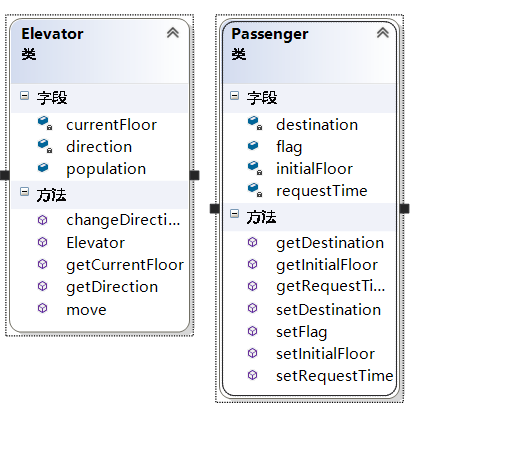Click the population field icon
This screenshot has height=450, width=505.
pyautogui.click(x=43, y=167)
